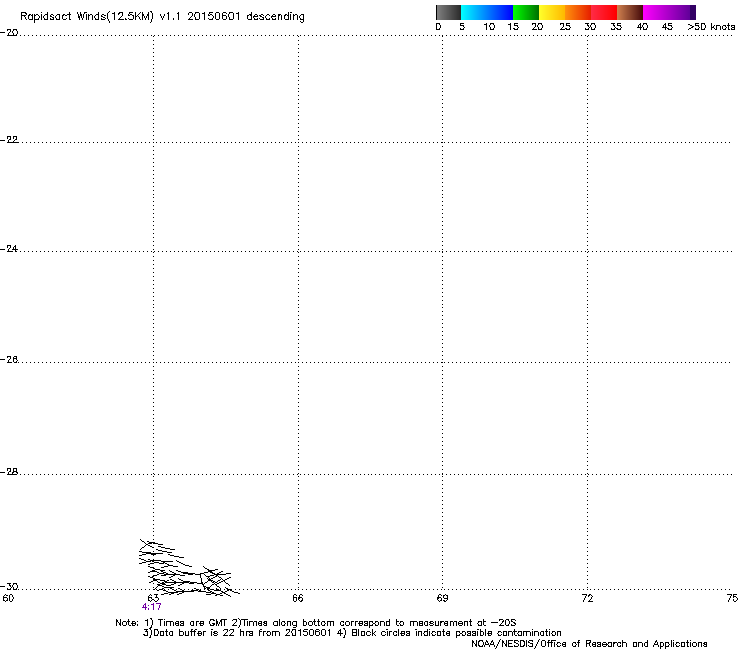Click the orange 25-30 knots color band
740x650 pixels.
click(x=578, y=12)
